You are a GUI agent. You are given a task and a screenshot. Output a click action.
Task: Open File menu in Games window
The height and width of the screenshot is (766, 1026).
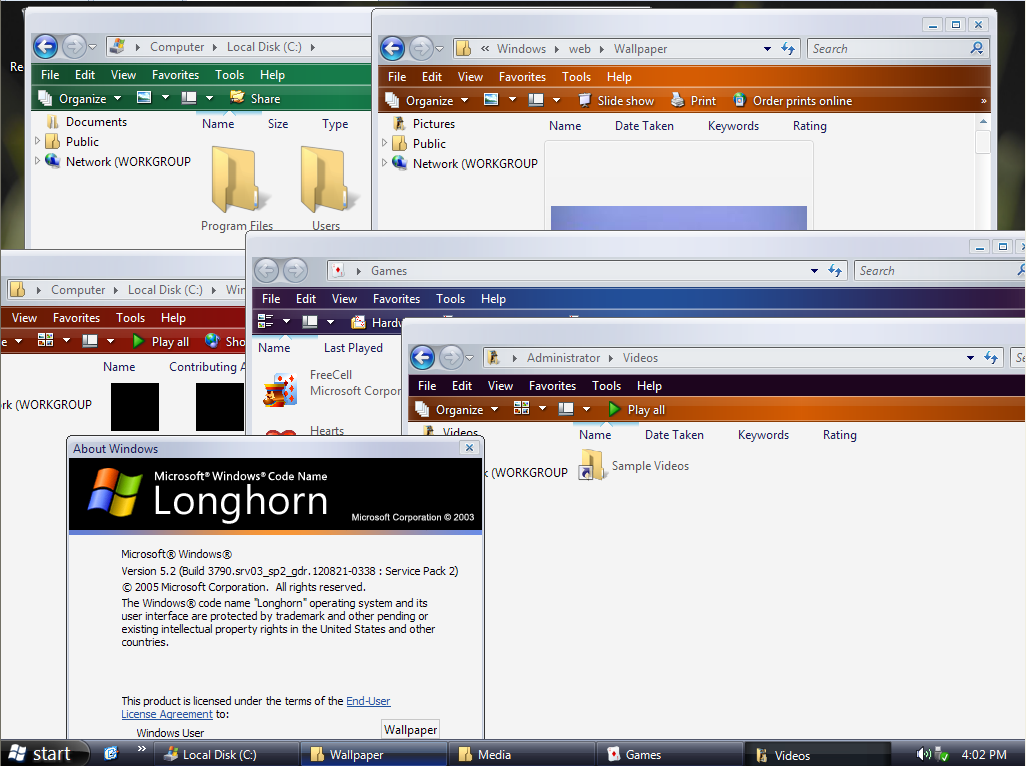click(x=271, y=298)
